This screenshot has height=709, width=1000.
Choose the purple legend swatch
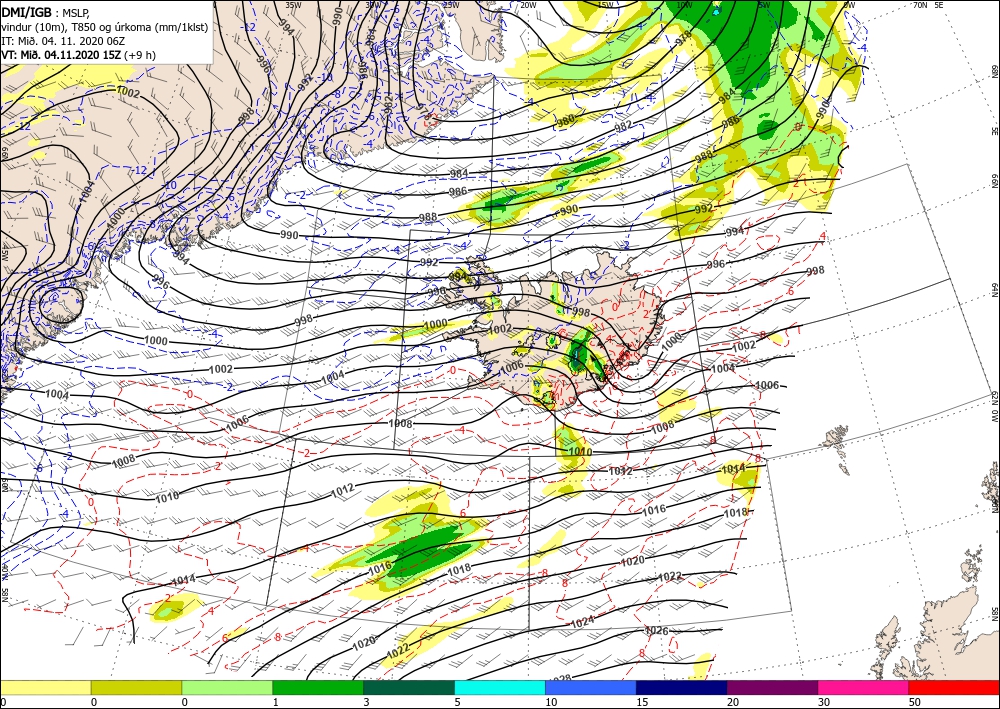[x=772, y=687]
